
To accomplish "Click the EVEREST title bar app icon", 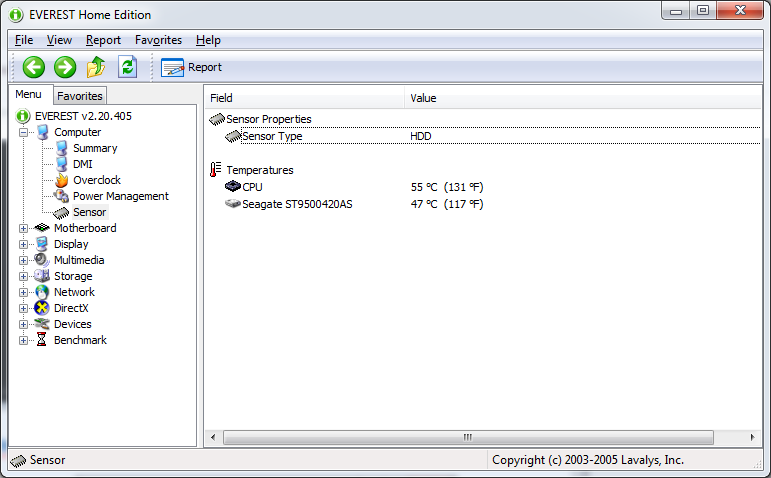I will point(16,15).
